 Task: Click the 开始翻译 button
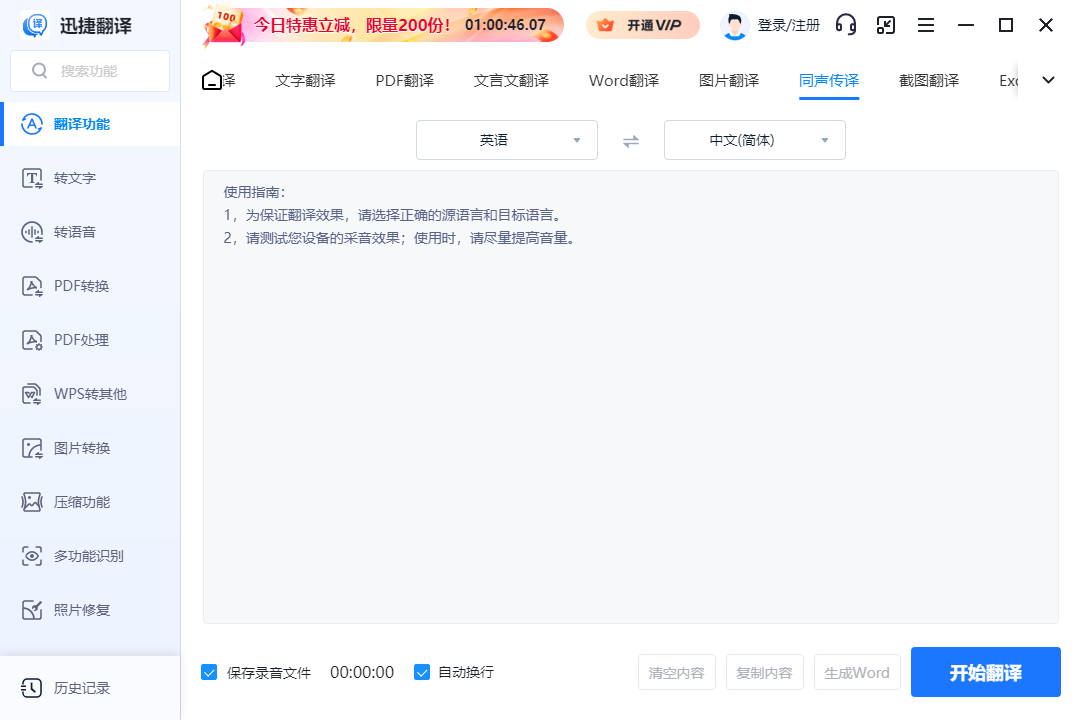tap(986, 672)
